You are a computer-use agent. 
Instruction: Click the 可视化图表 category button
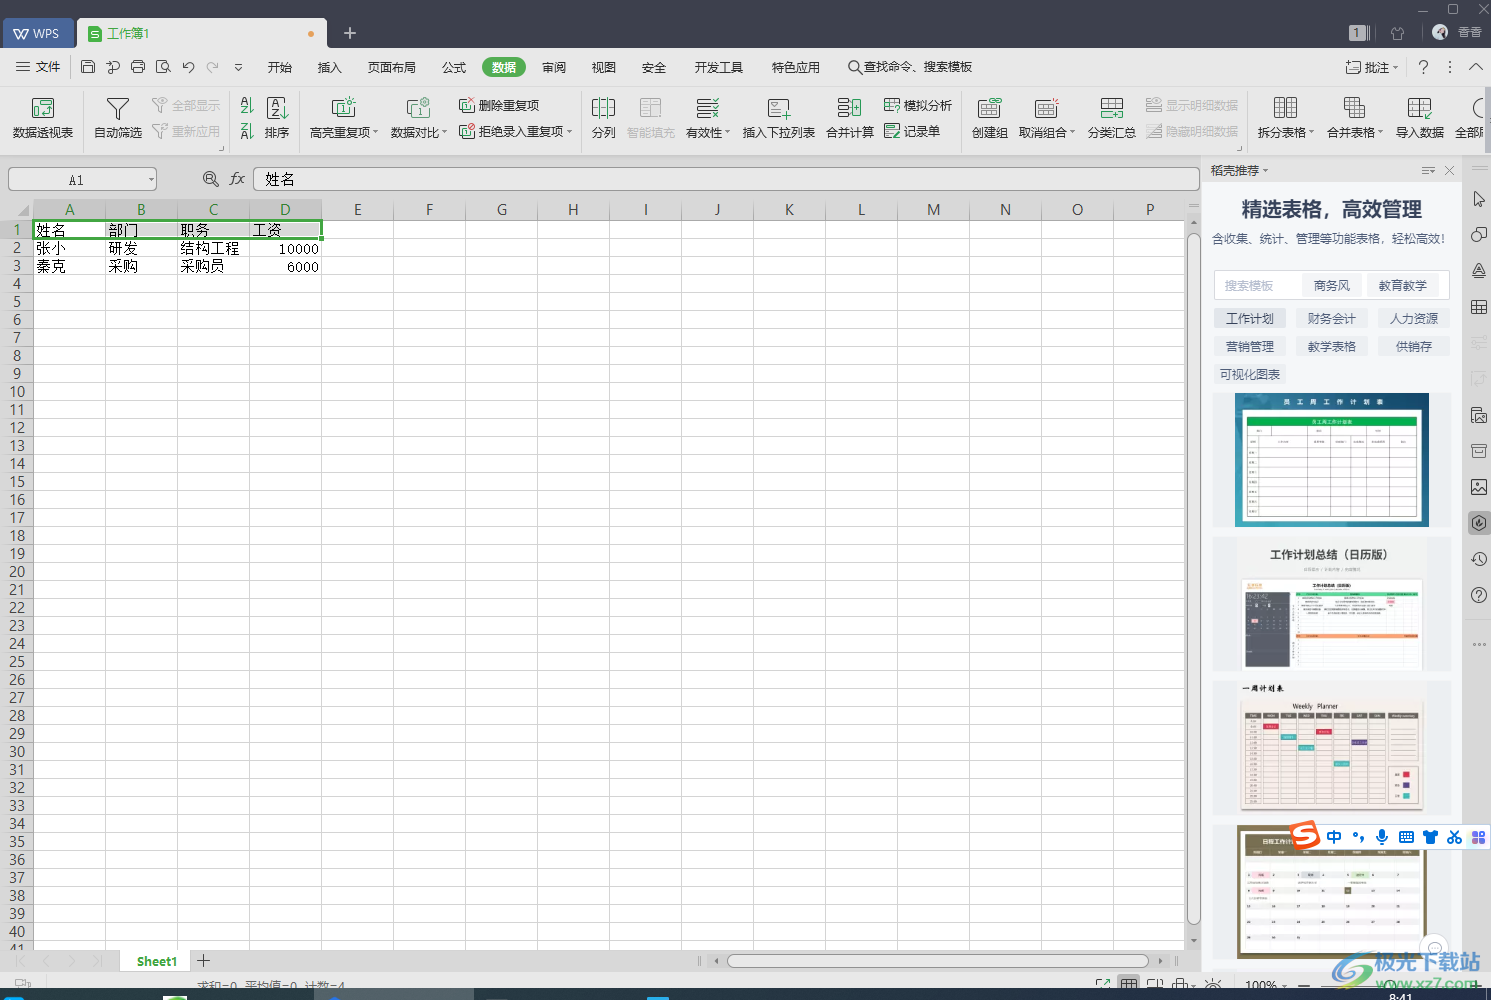tap(1249, 374)
